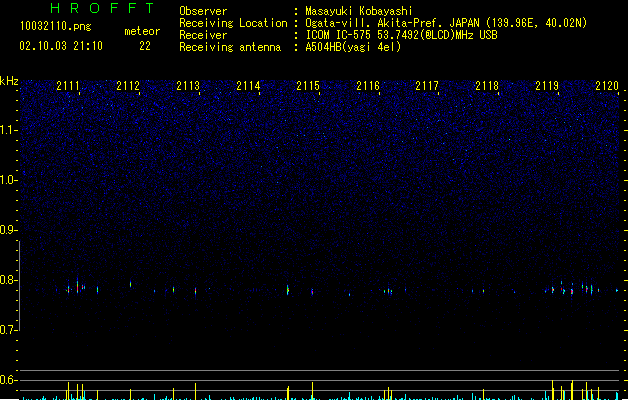Select the file name 10032110.png

coord(56,26)
